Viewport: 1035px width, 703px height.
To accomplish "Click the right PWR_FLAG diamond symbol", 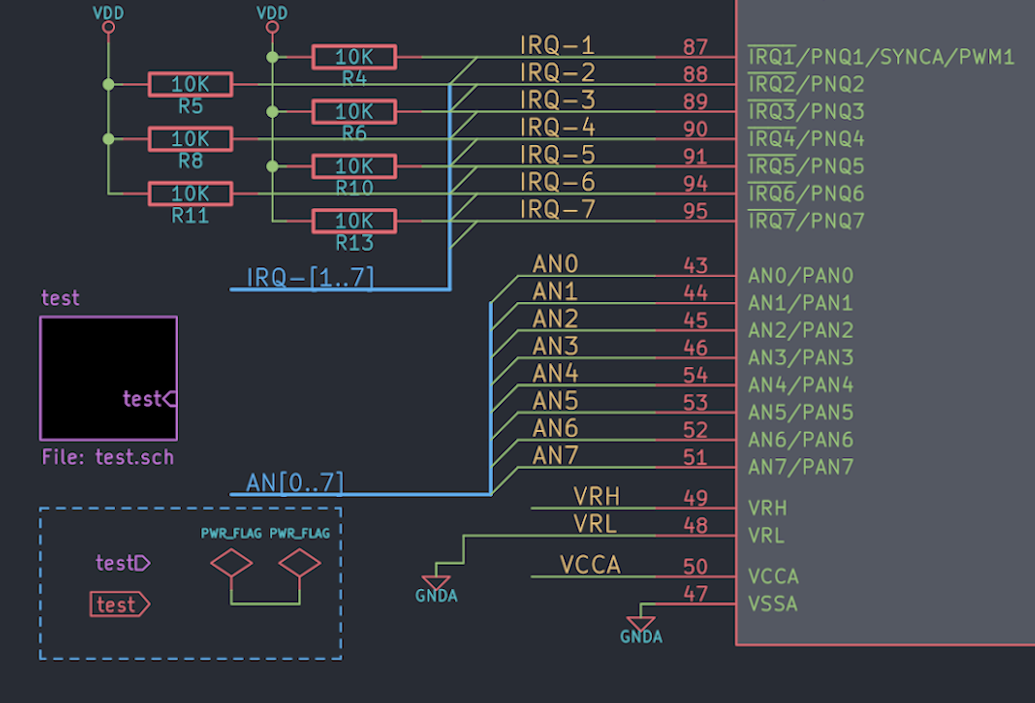I will [300, 564].
